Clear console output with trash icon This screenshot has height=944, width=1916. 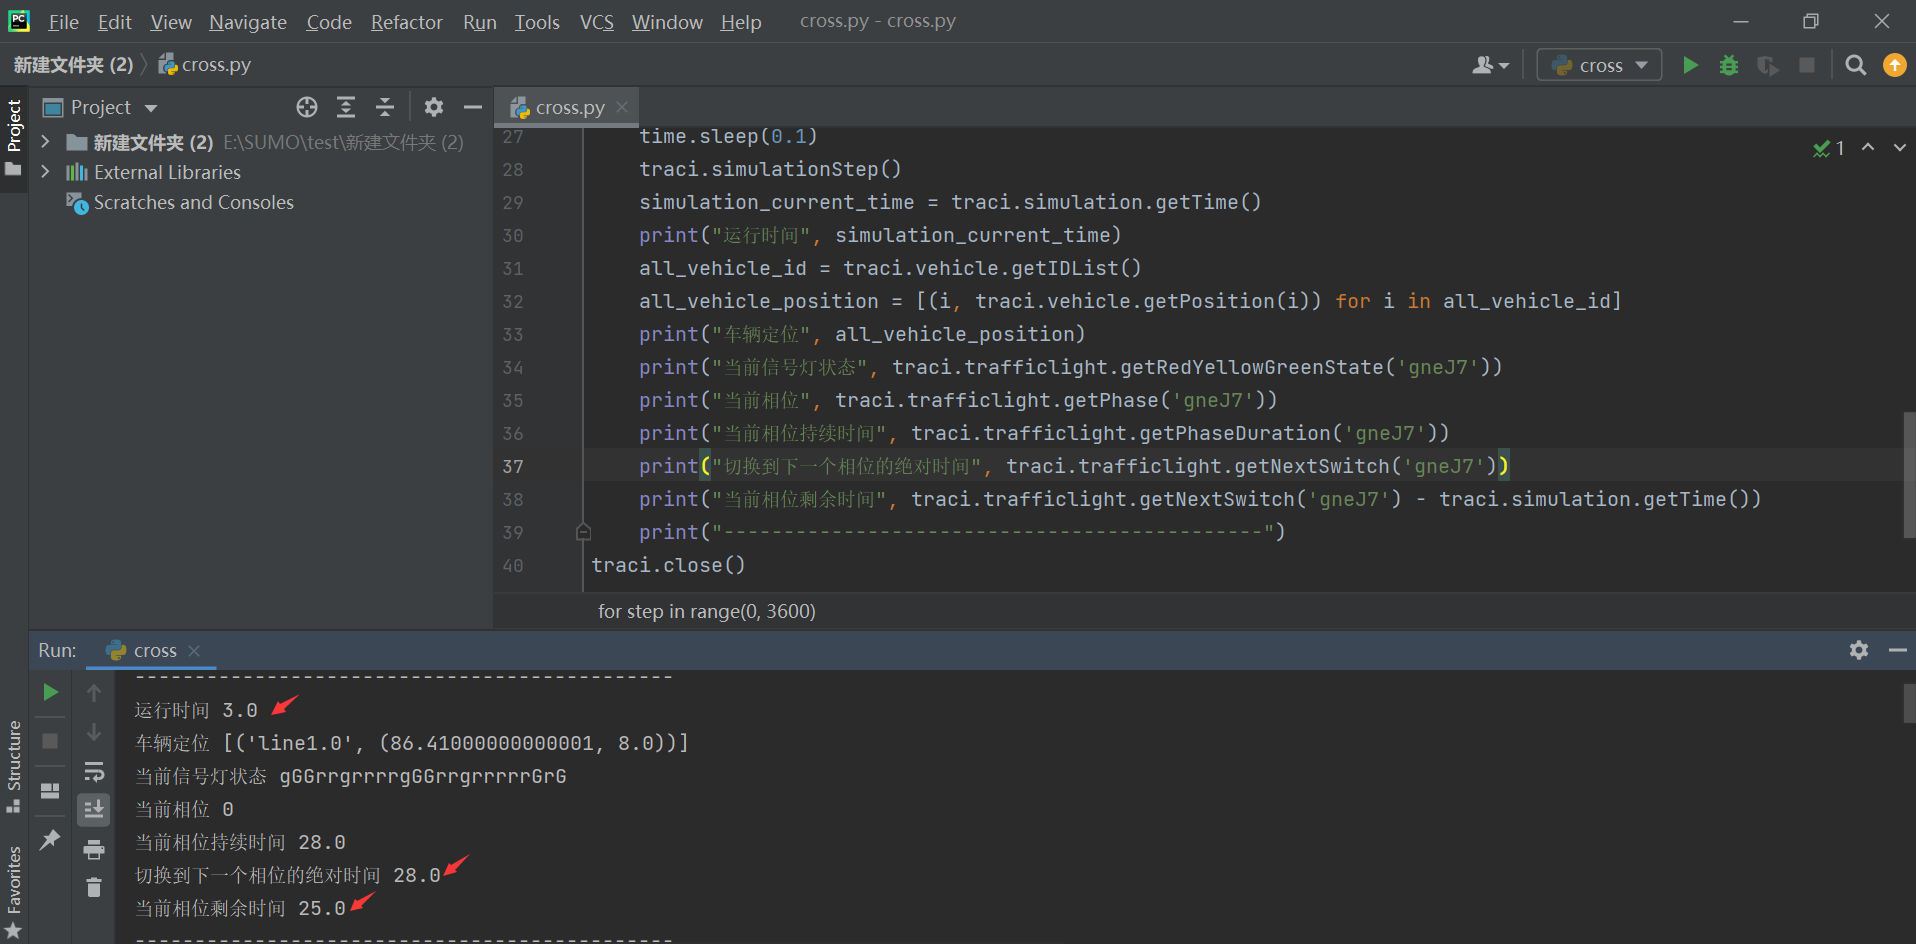click(94, 887)
